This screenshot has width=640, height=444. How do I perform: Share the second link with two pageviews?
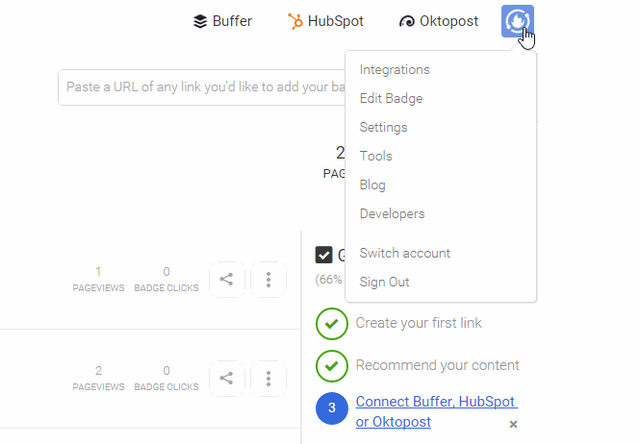227,378
